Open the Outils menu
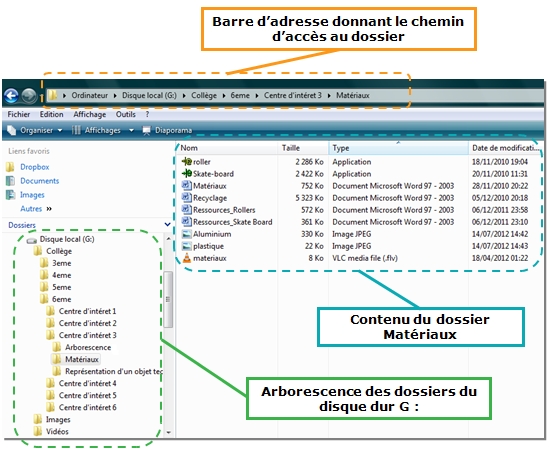Viewport: 551px width, 457px height. click(125, 115)
